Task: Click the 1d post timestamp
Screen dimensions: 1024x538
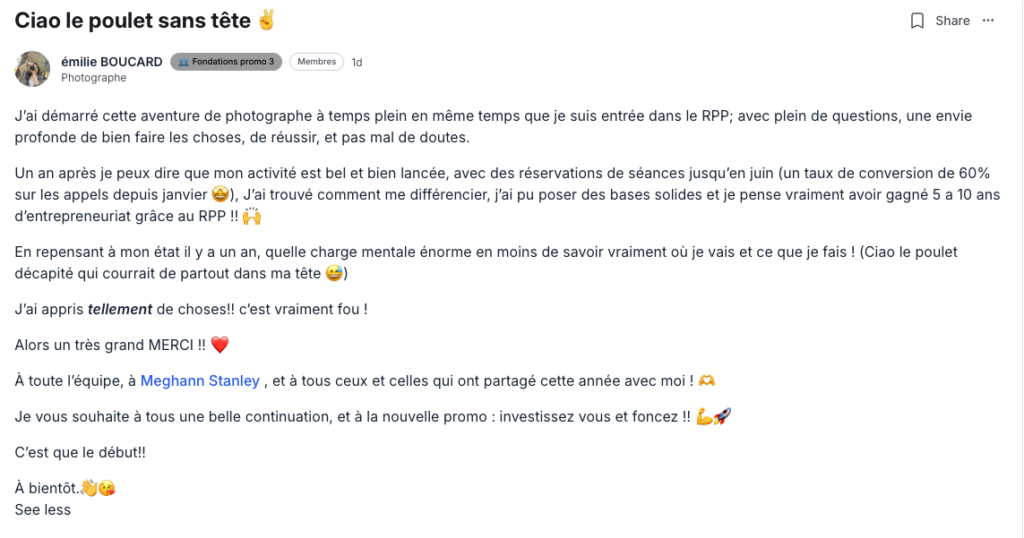Action: click(x=357, y=62)
